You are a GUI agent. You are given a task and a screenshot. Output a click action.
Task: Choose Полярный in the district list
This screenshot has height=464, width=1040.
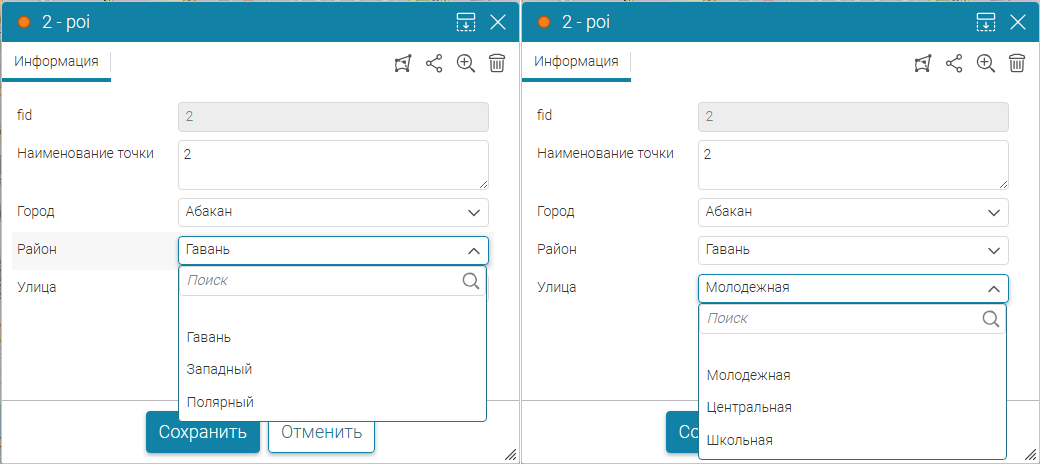tap(220, 402)
